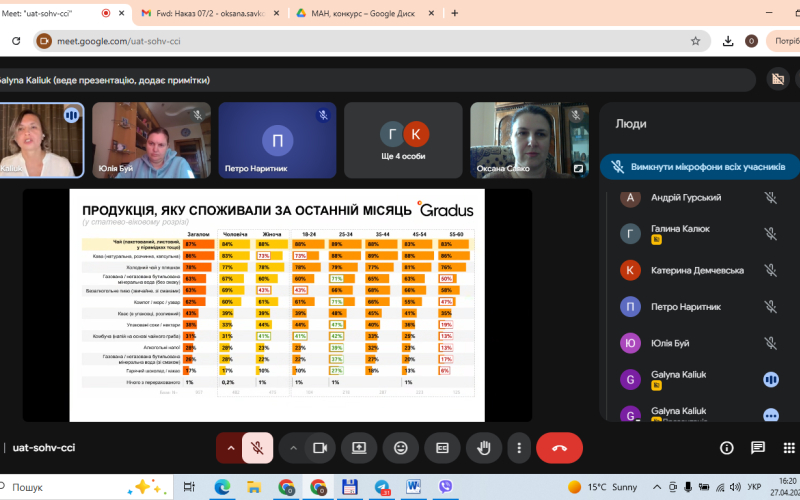Mute Юлія Буй's microphone in the list
The width and height of the screenshot is (800, 500).
(x=770, y=343)
